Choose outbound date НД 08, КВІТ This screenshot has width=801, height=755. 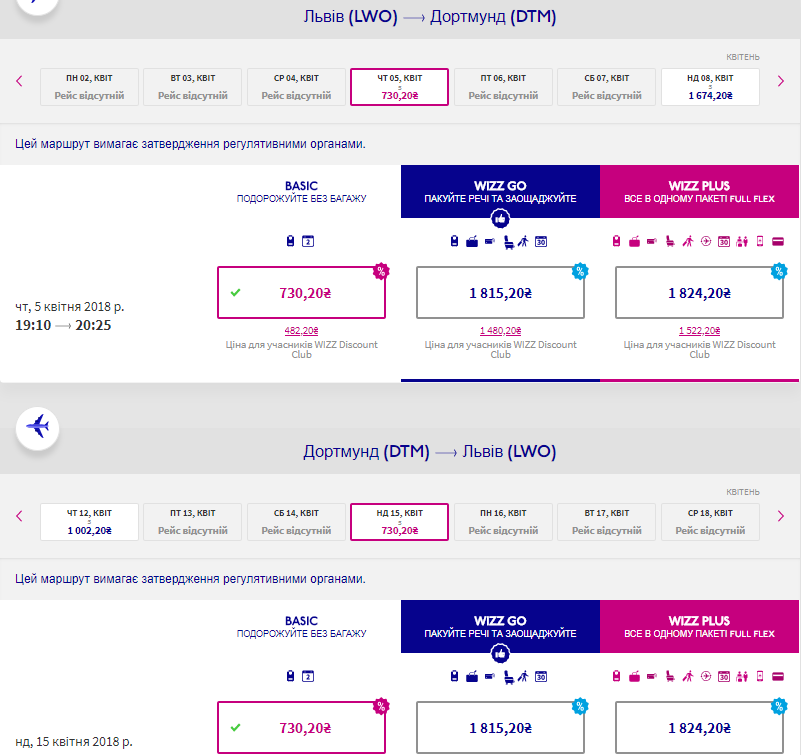710,87
